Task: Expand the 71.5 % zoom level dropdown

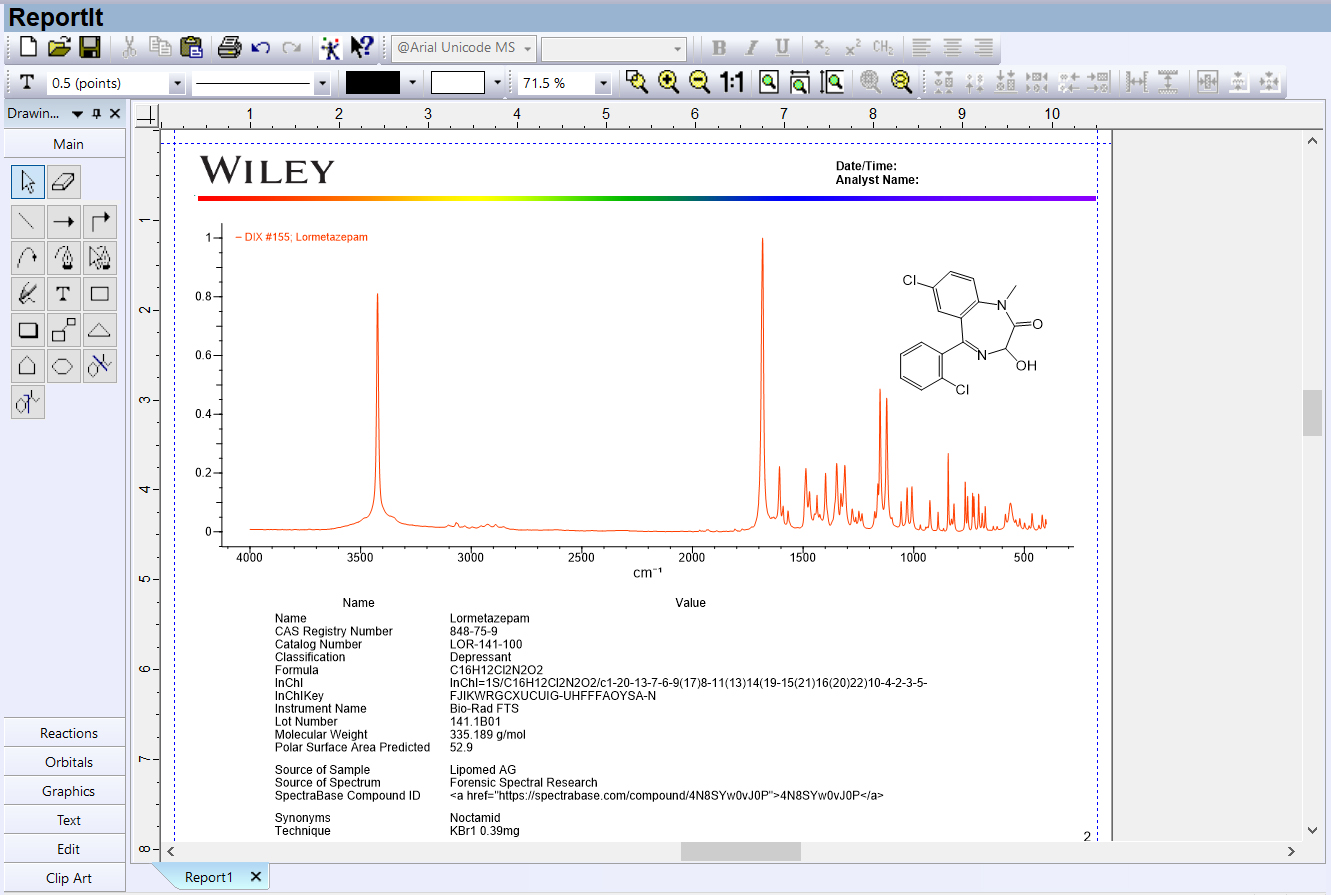Action: [x=603, y=84]
